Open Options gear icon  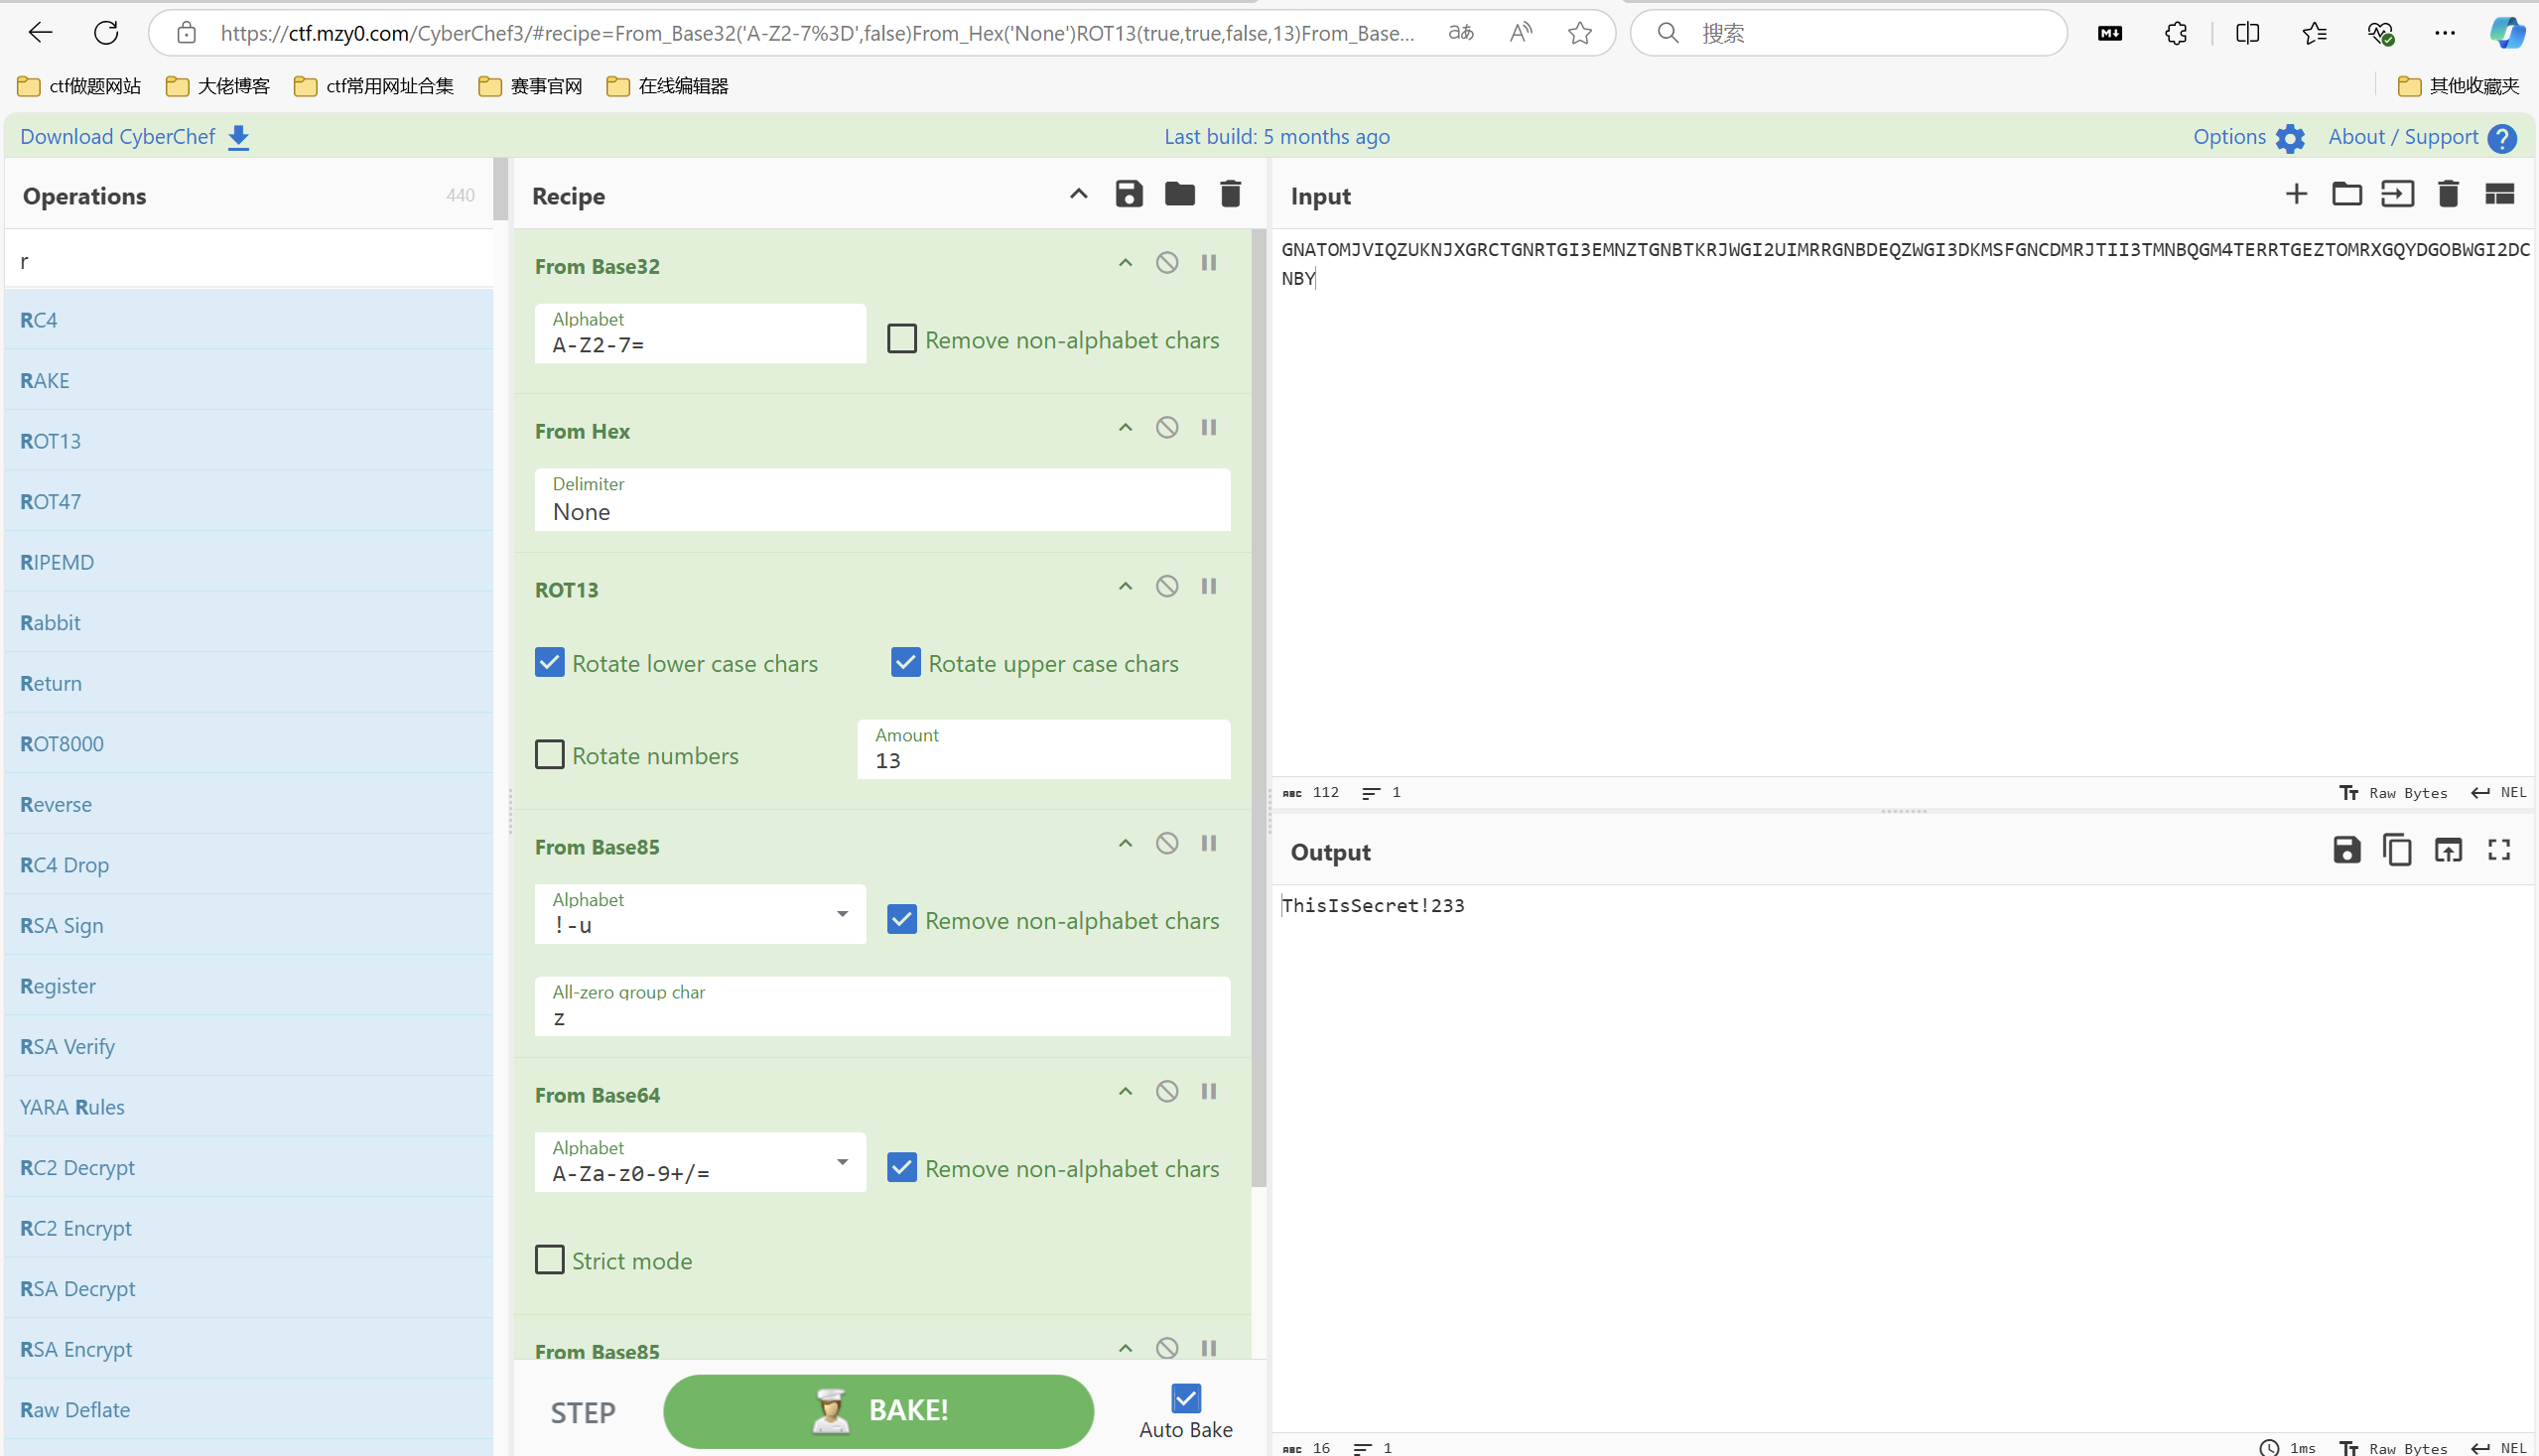tap(2290, 138)
